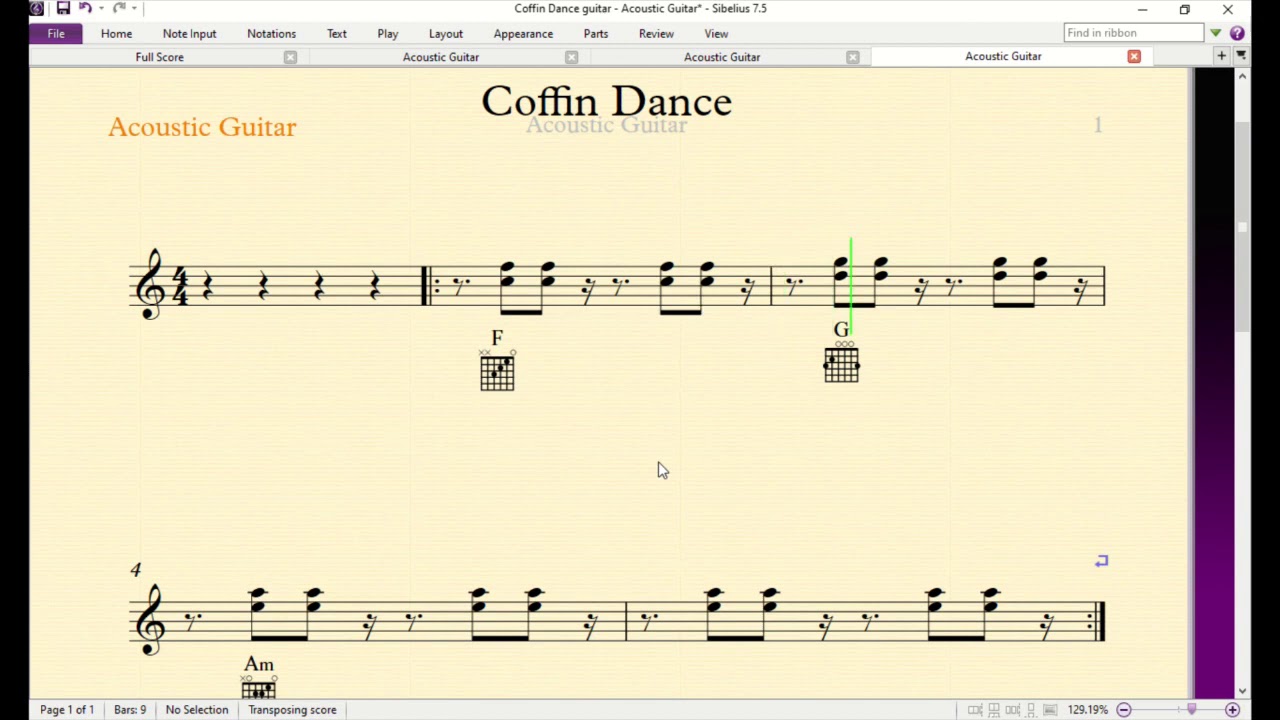The image size is (1280, 720).
Task: Click the zoom slider handle
Action: coord(1191,710)
